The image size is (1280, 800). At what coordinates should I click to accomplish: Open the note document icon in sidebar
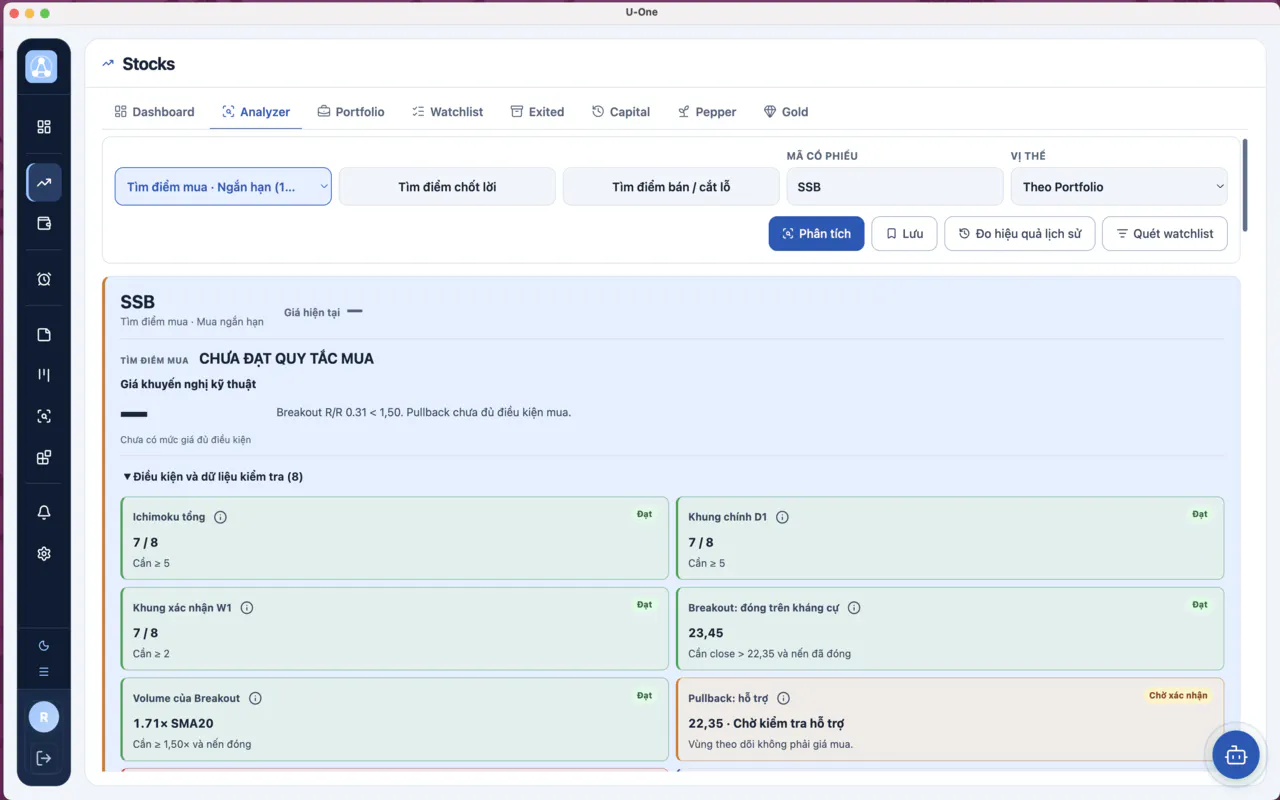(x=44, y=335)
